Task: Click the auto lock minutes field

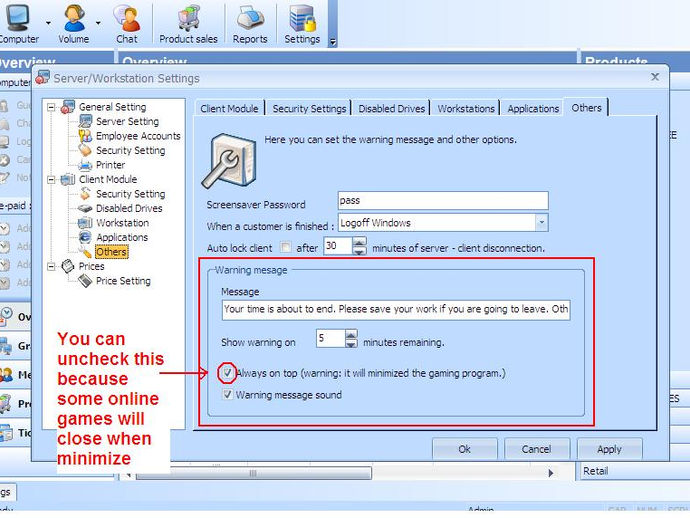Action: (338, 246)
